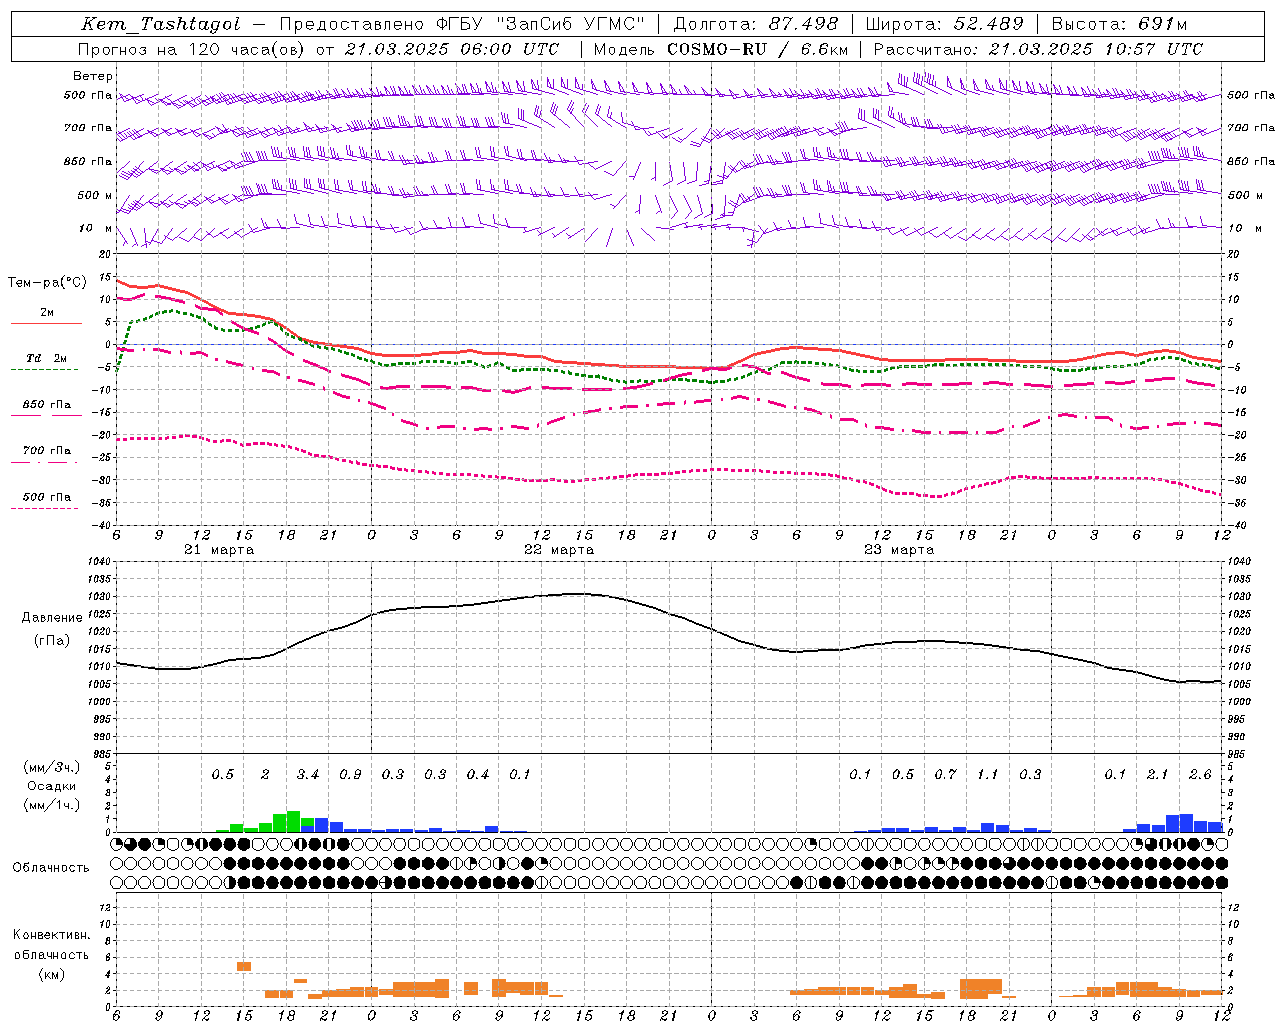The image size is (1280, 1024).
Task: Select the 23 марта date label
Action: click(899, 549)
